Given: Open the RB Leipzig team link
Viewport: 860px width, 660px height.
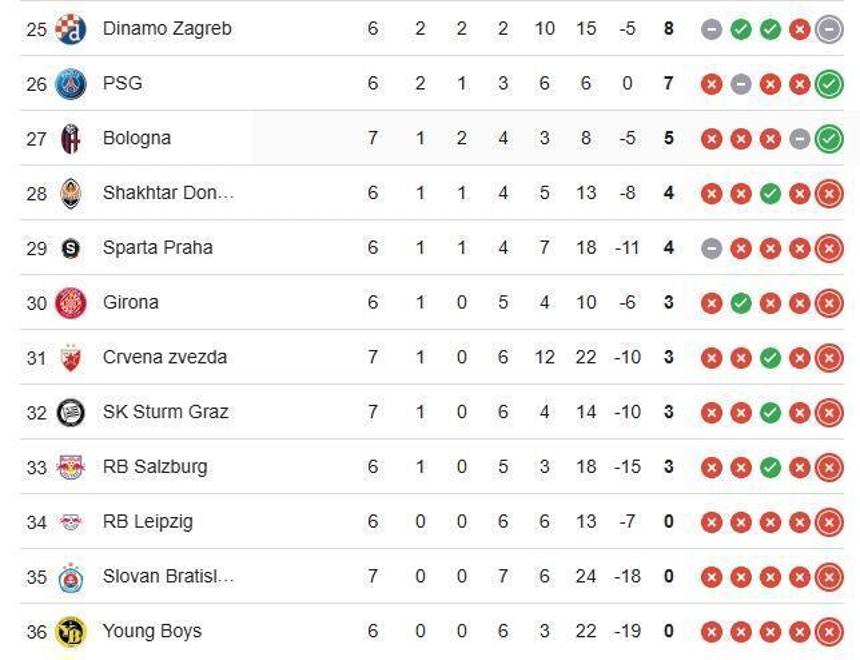Looking at the screenshot, I should point(148,522).
